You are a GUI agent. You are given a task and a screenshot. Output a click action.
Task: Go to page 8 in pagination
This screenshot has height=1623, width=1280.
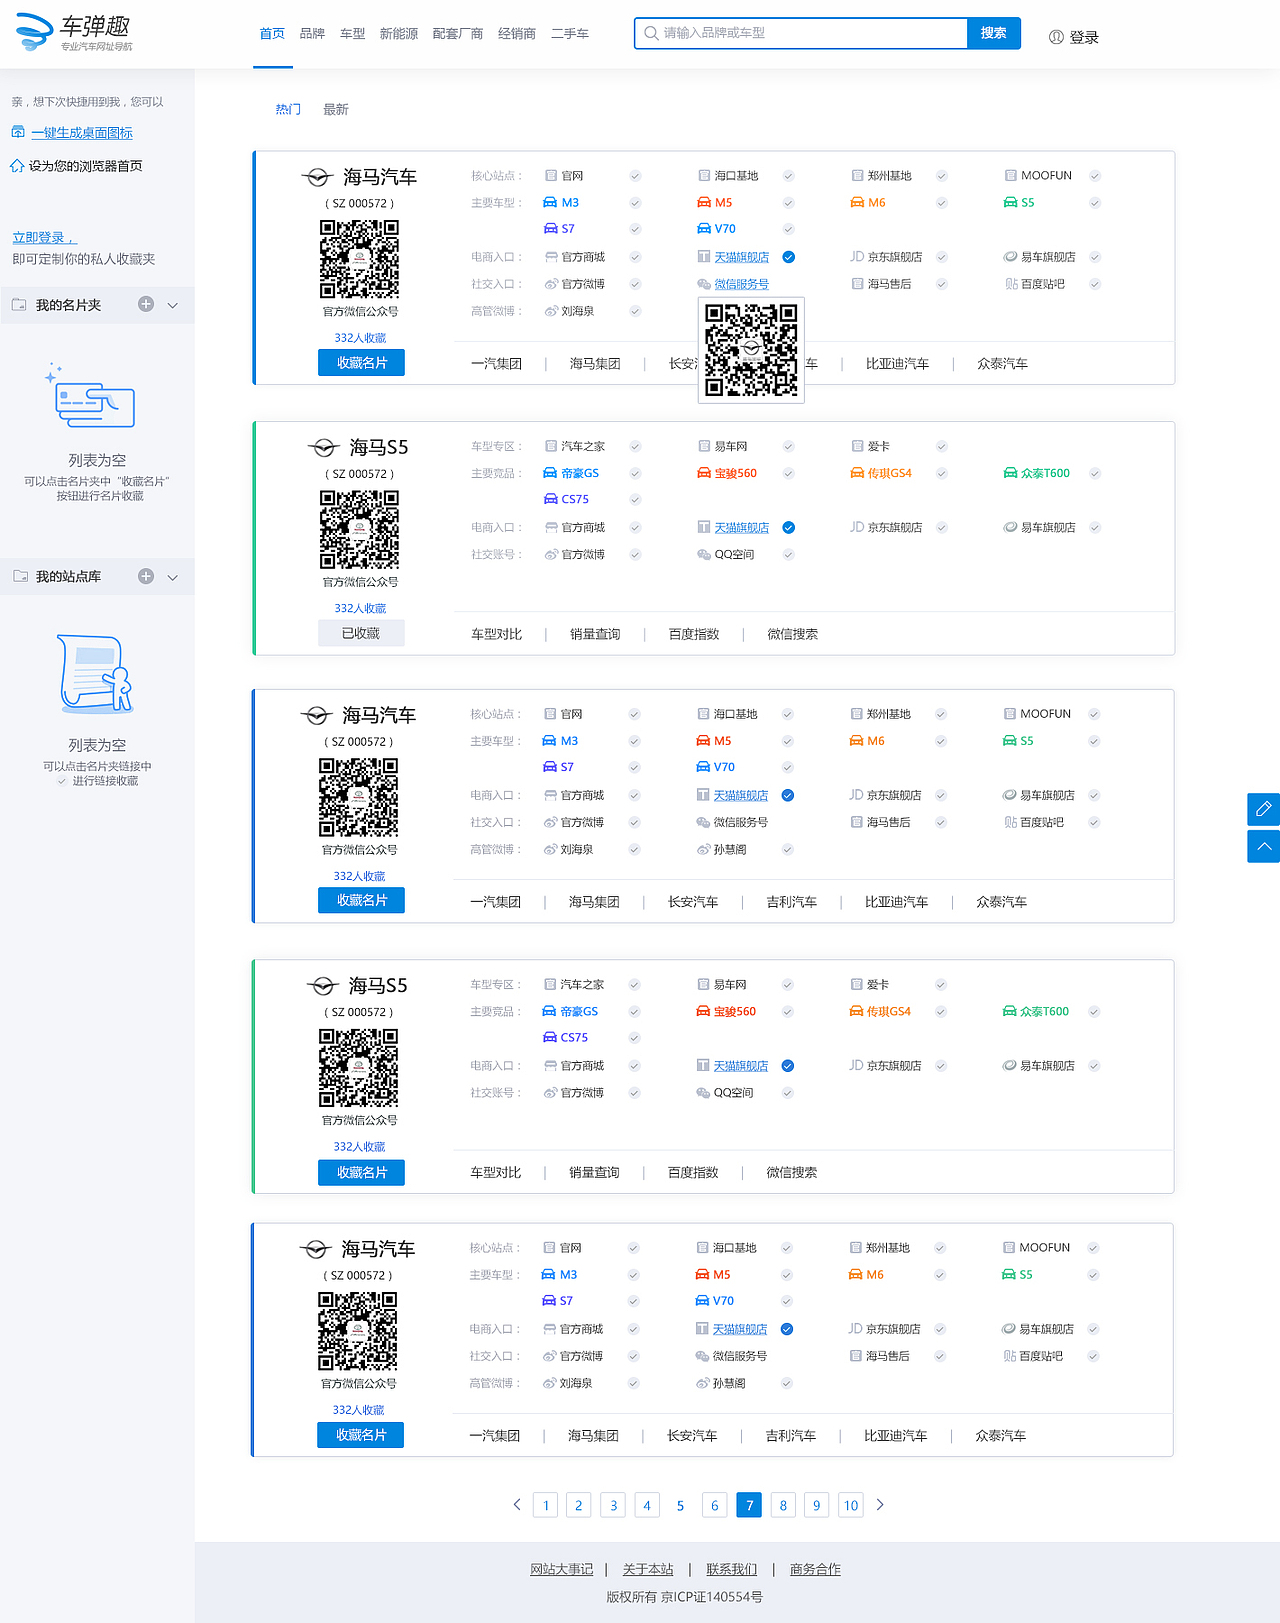pos(783,1505)
